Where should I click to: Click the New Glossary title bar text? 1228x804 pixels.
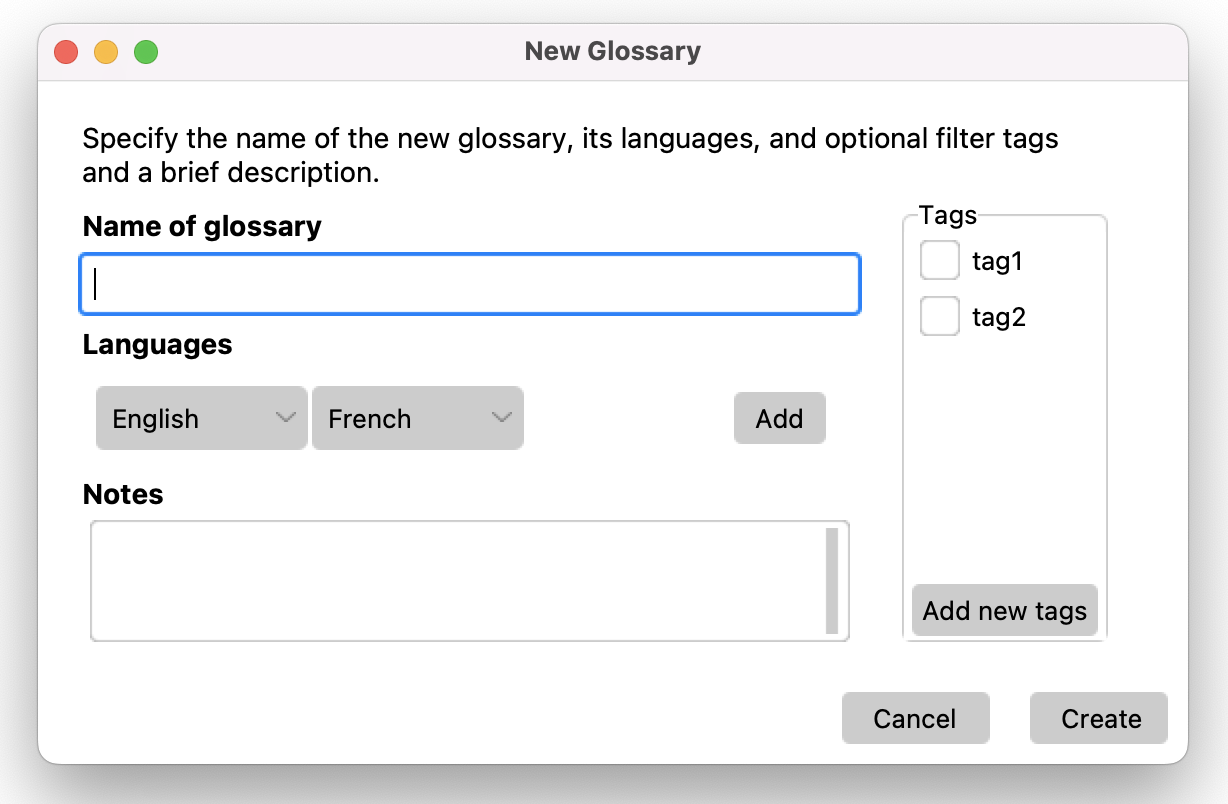tap(612, 51)
